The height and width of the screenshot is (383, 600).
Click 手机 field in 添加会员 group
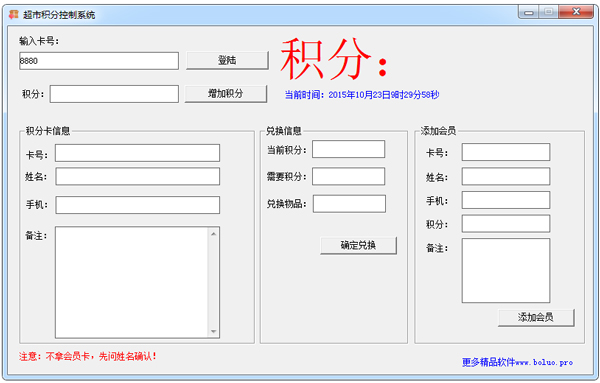pos(506,200)
